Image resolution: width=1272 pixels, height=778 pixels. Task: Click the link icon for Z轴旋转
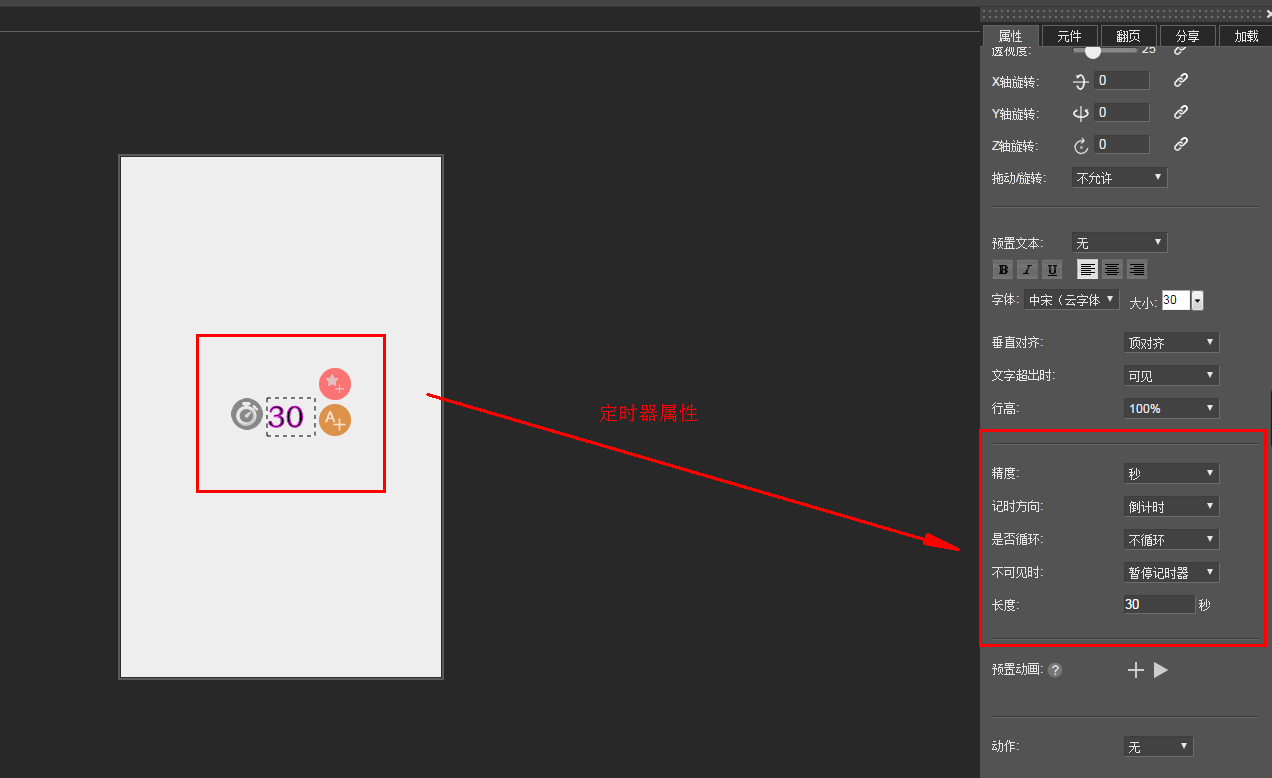coord(1181,144)
